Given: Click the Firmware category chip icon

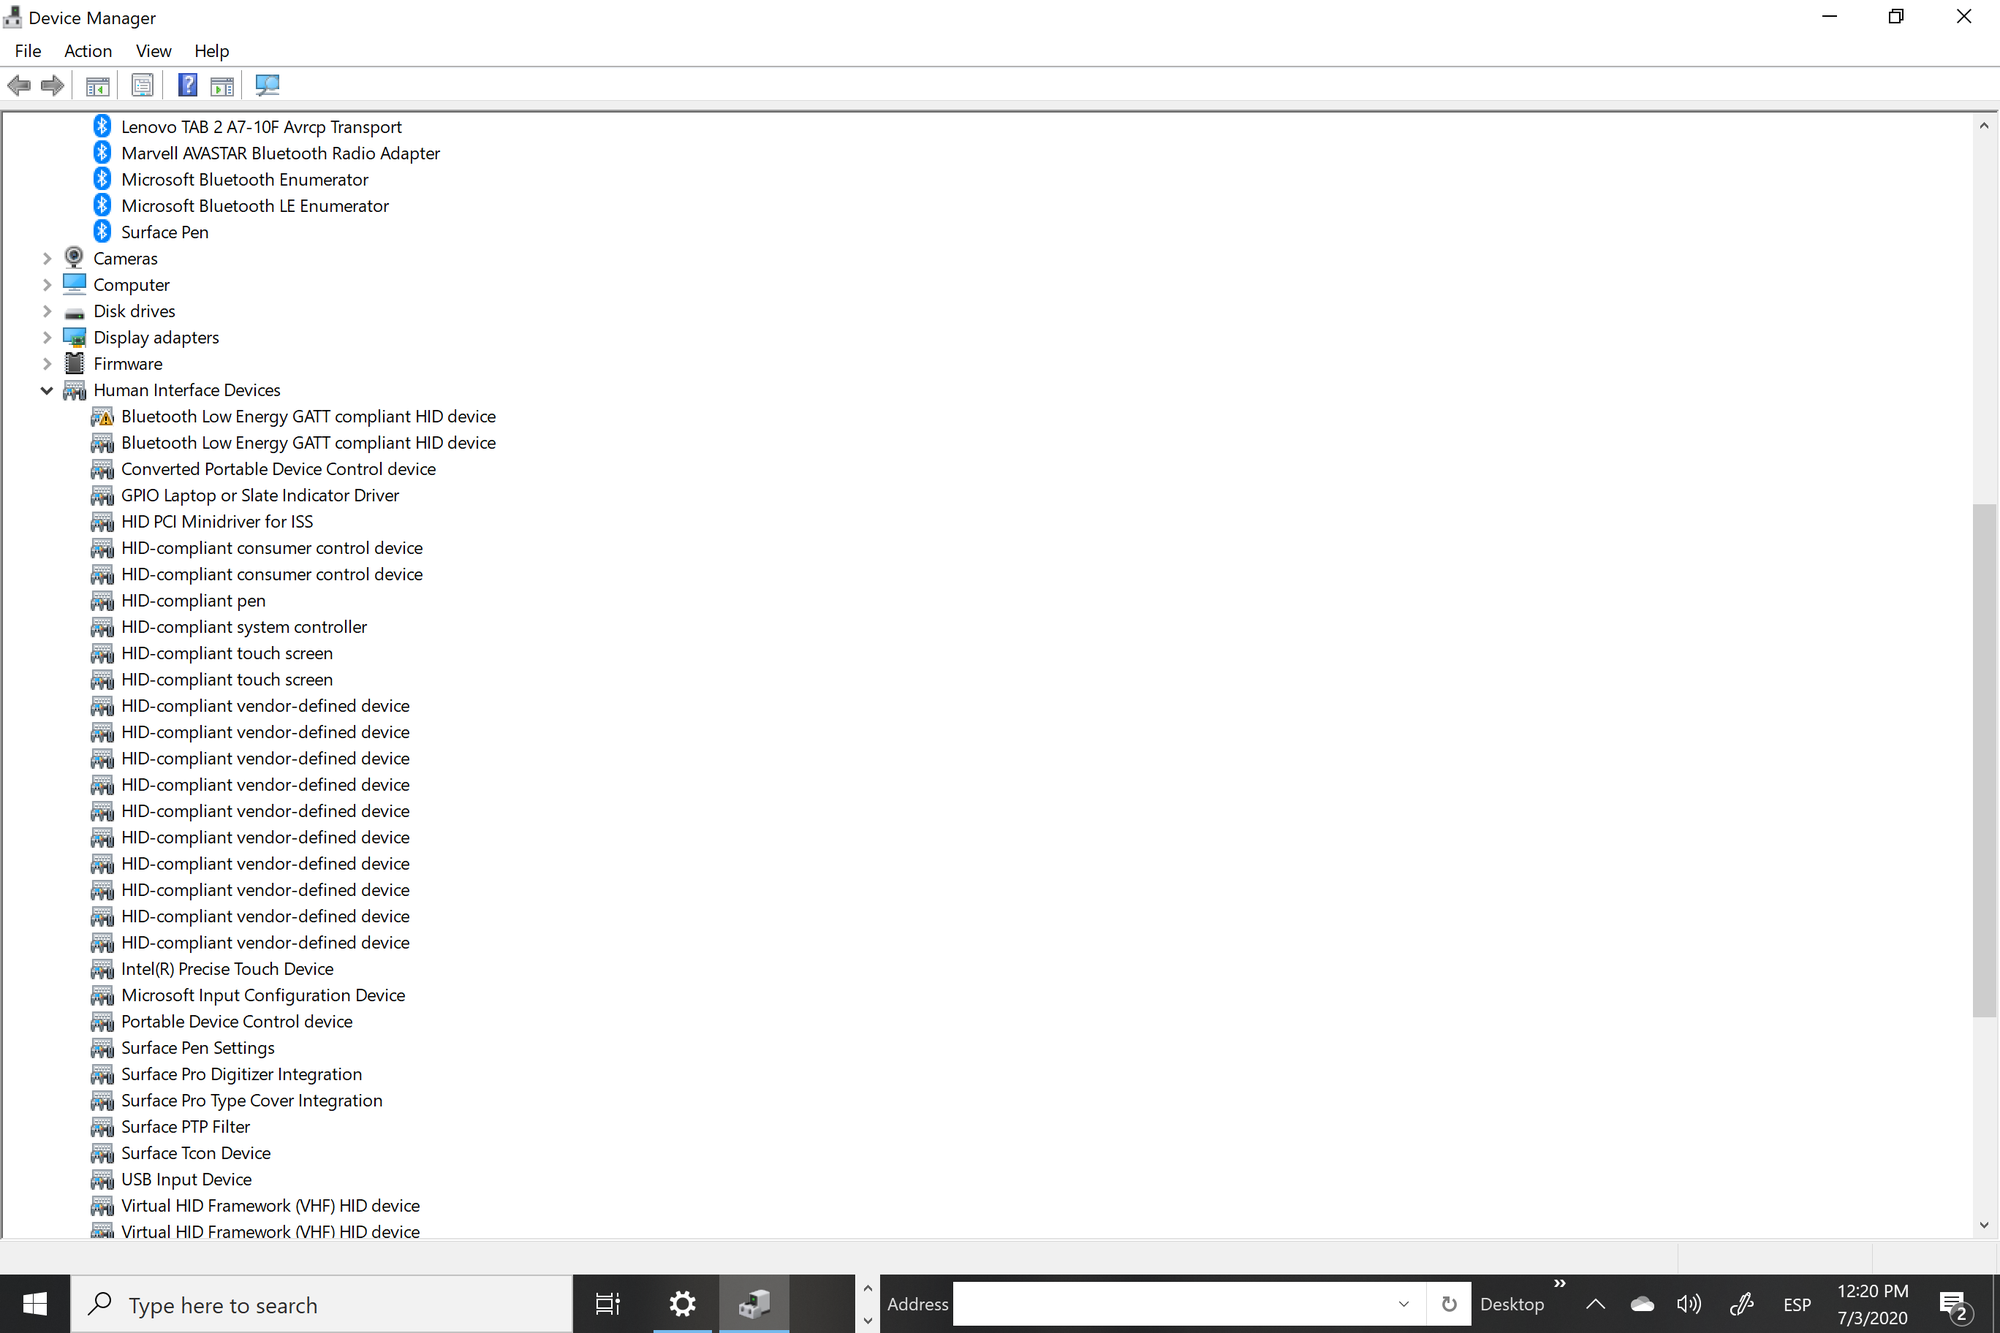Looking at the screenshot, I should (x=75, y=364).
